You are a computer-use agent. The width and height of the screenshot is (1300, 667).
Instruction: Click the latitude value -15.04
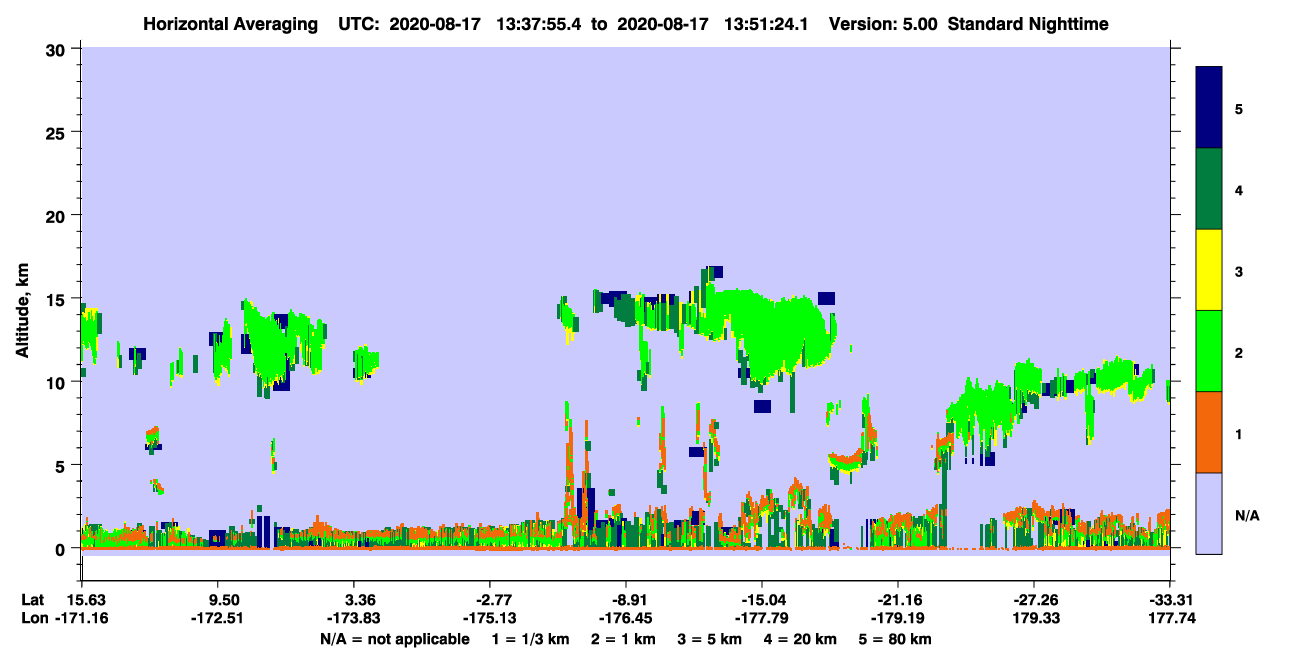(x=762, y=600)
